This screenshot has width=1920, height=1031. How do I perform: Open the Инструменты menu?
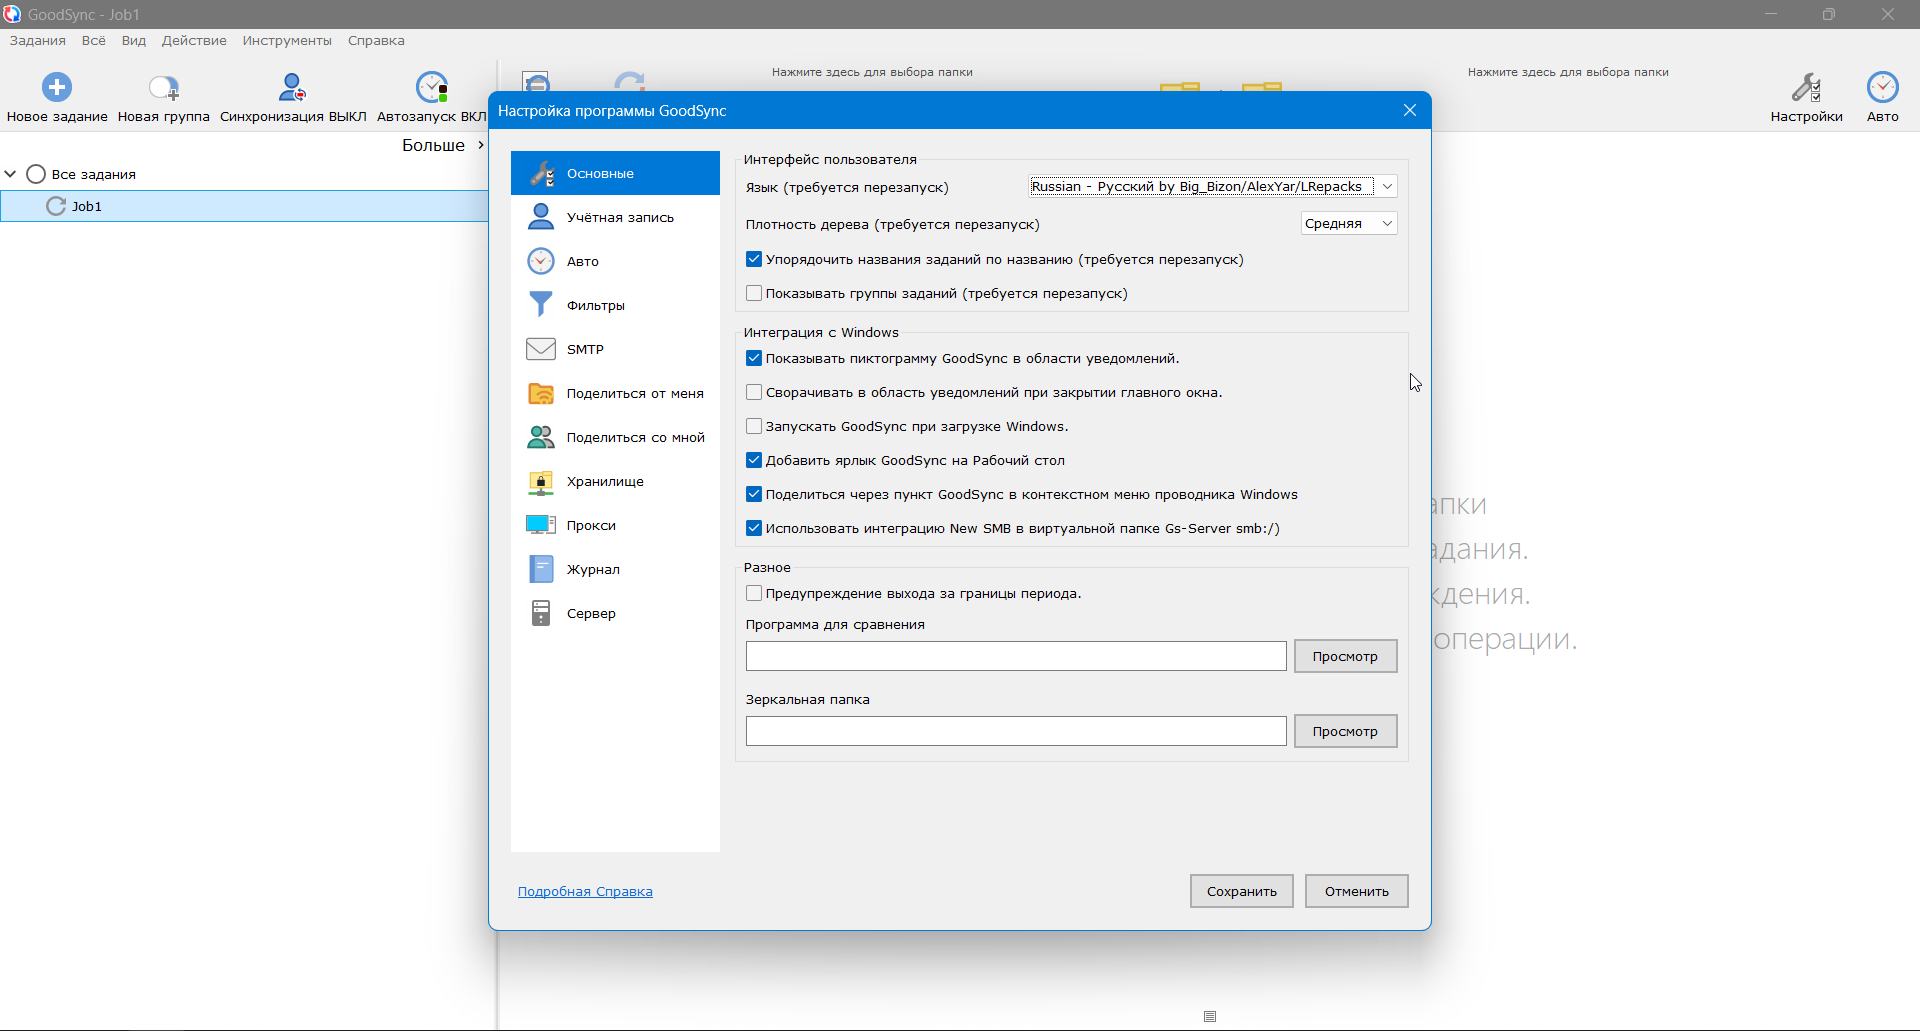(287, 41)
